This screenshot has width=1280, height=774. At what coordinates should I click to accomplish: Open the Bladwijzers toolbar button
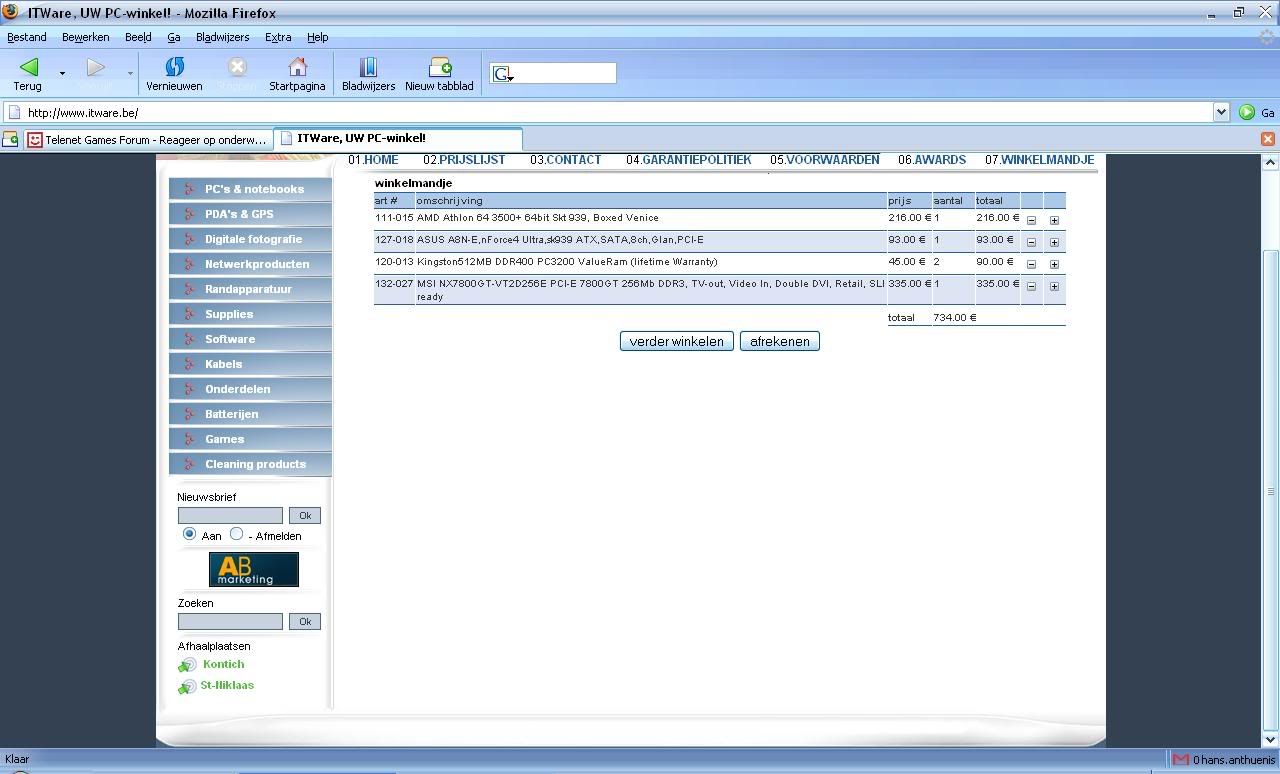pos(368,74)
